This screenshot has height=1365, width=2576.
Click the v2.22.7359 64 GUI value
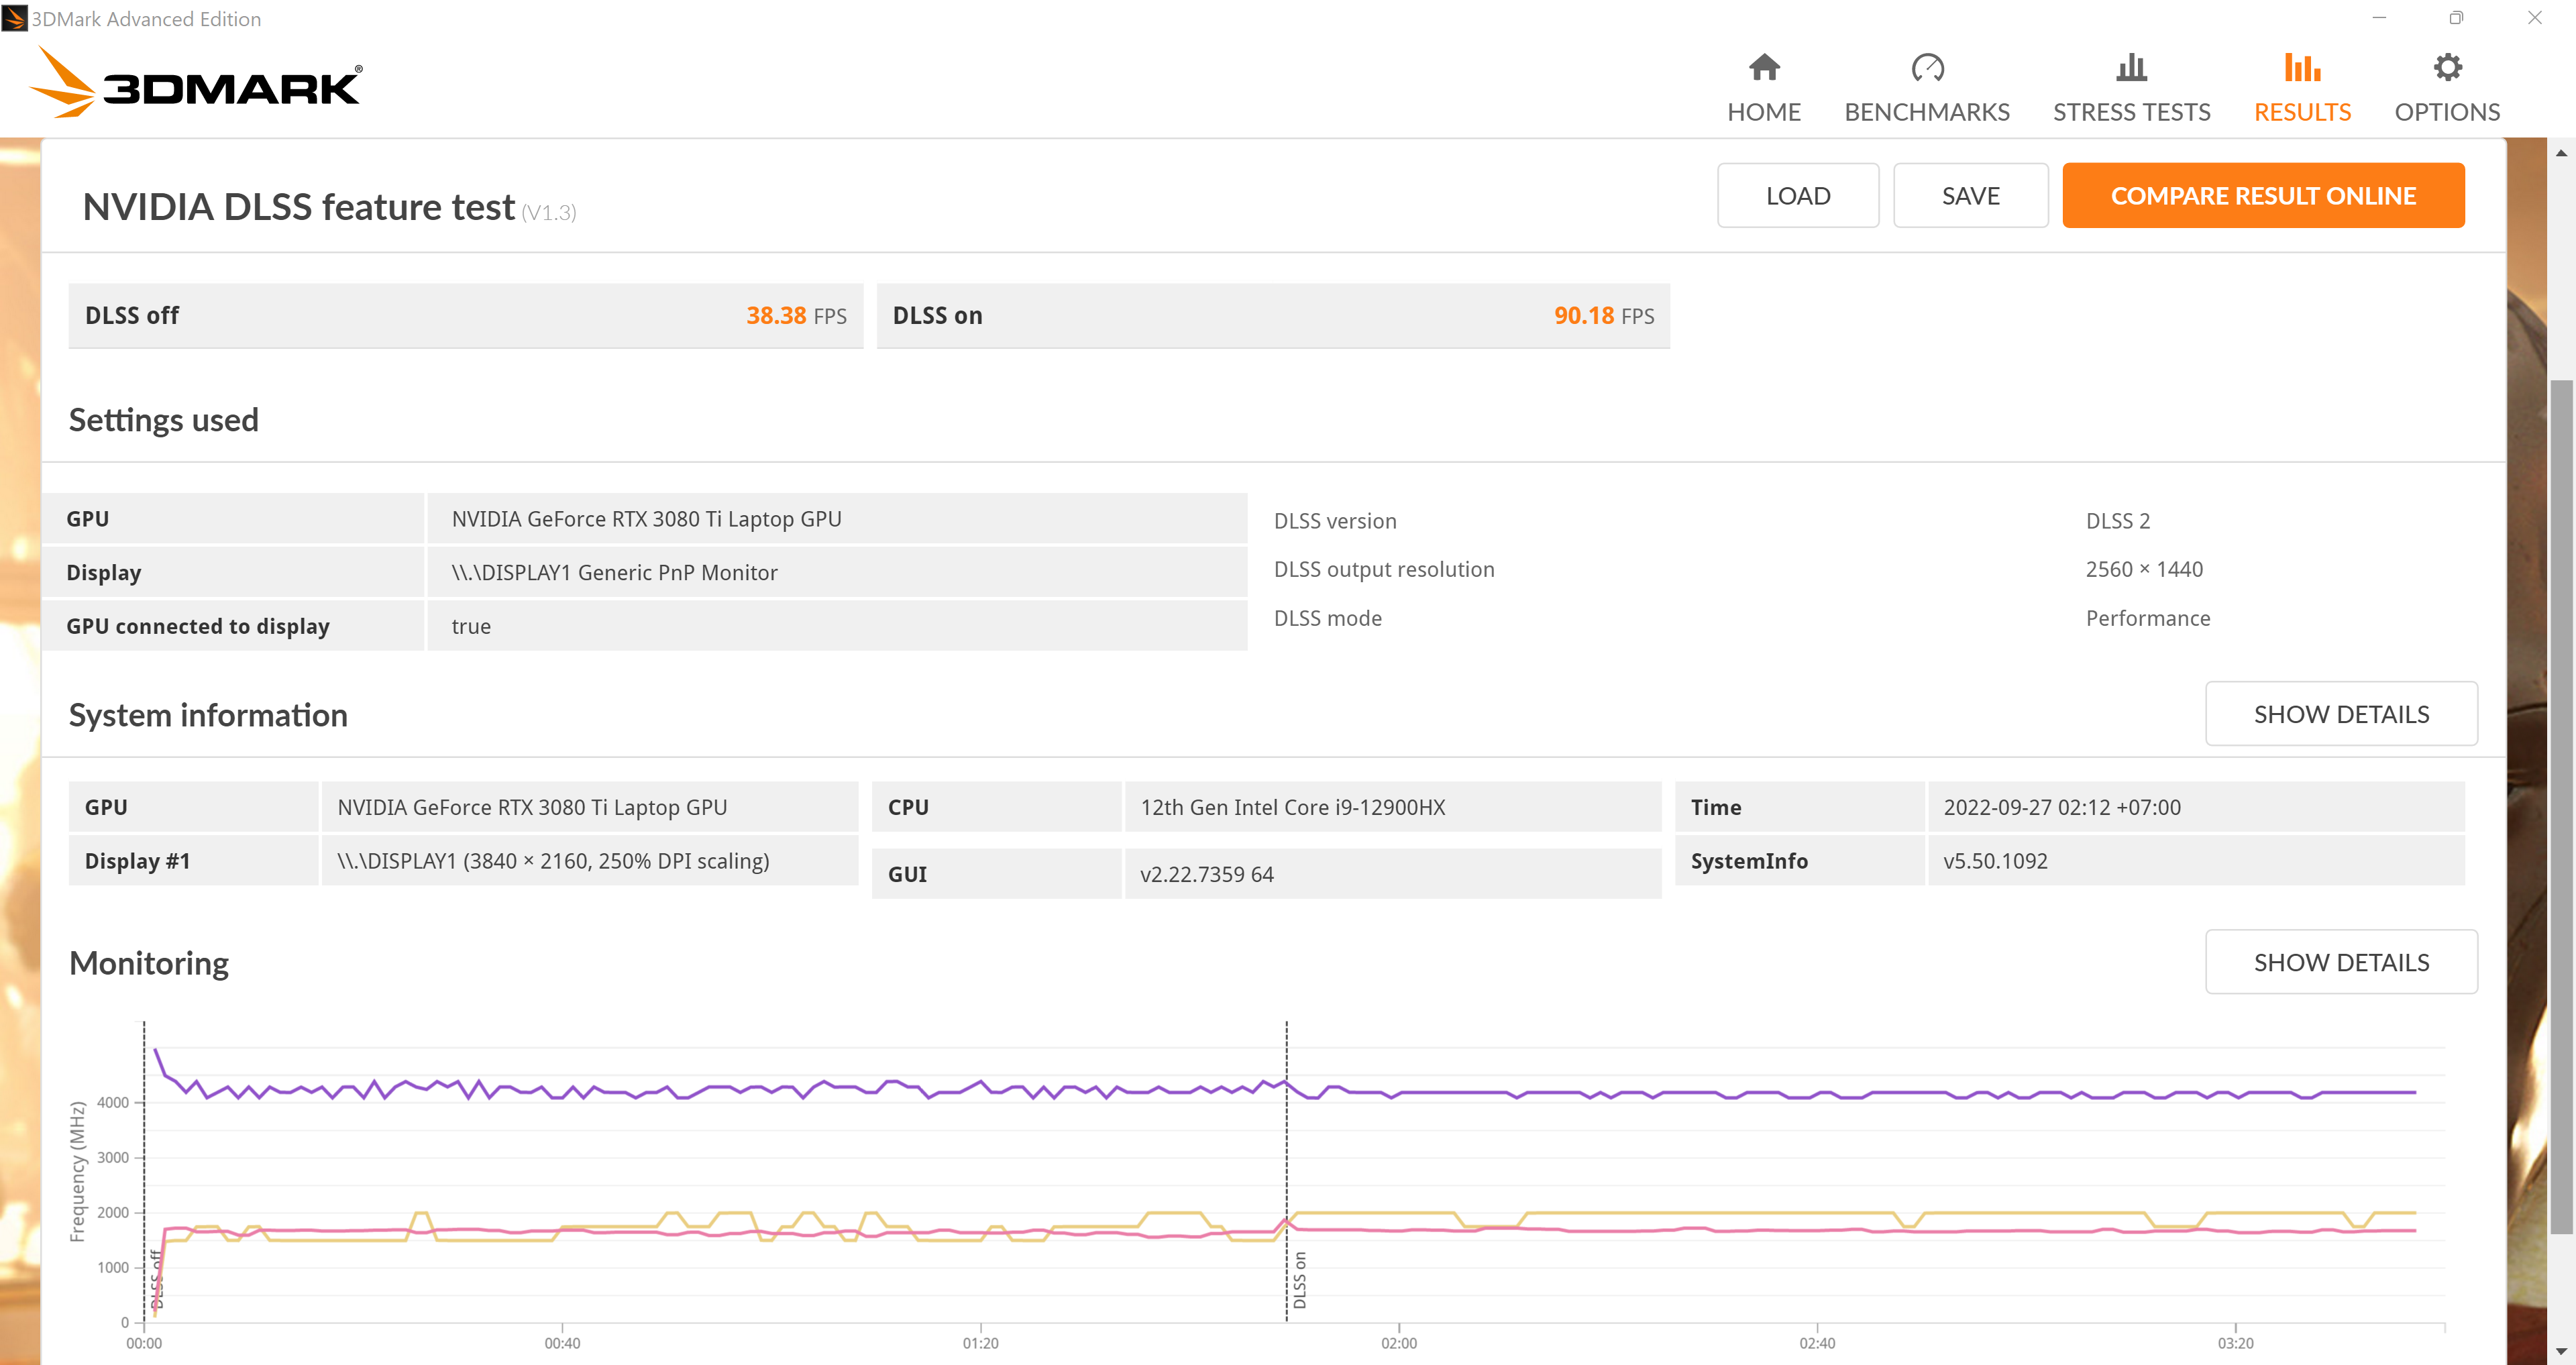click(x=1206, y=874)
